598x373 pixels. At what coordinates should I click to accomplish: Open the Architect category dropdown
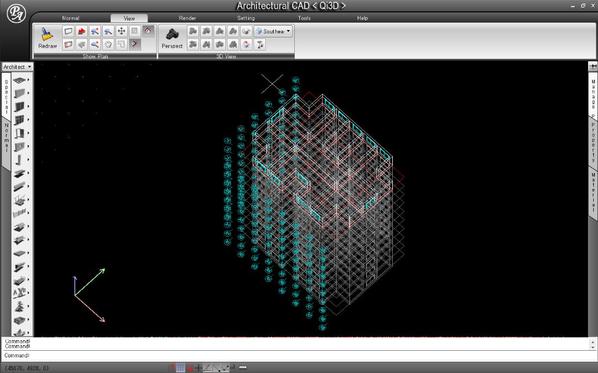click(17, 67)
